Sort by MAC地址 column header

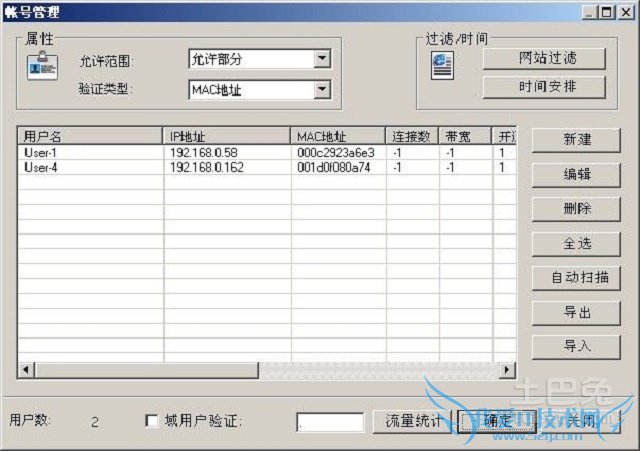coord(338,136)
